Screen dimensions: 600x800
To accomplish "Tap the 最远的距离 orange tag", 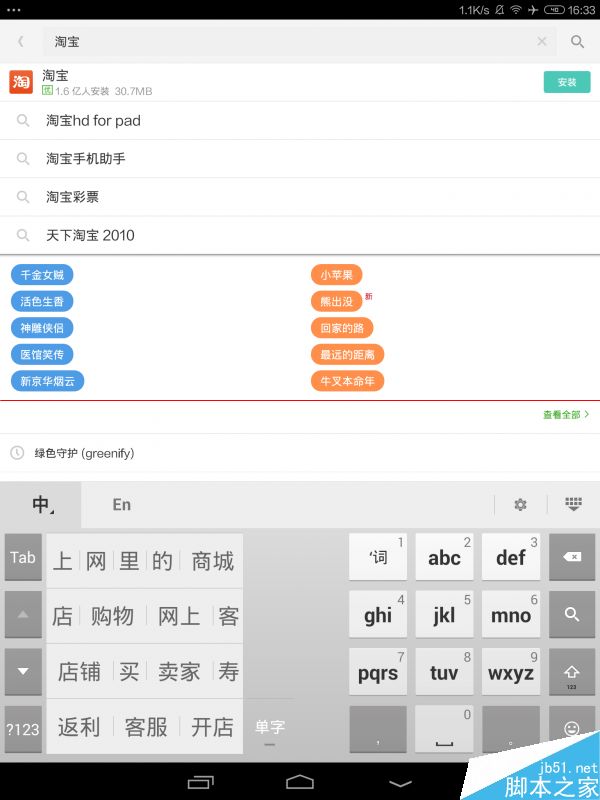I will point(347,355).
